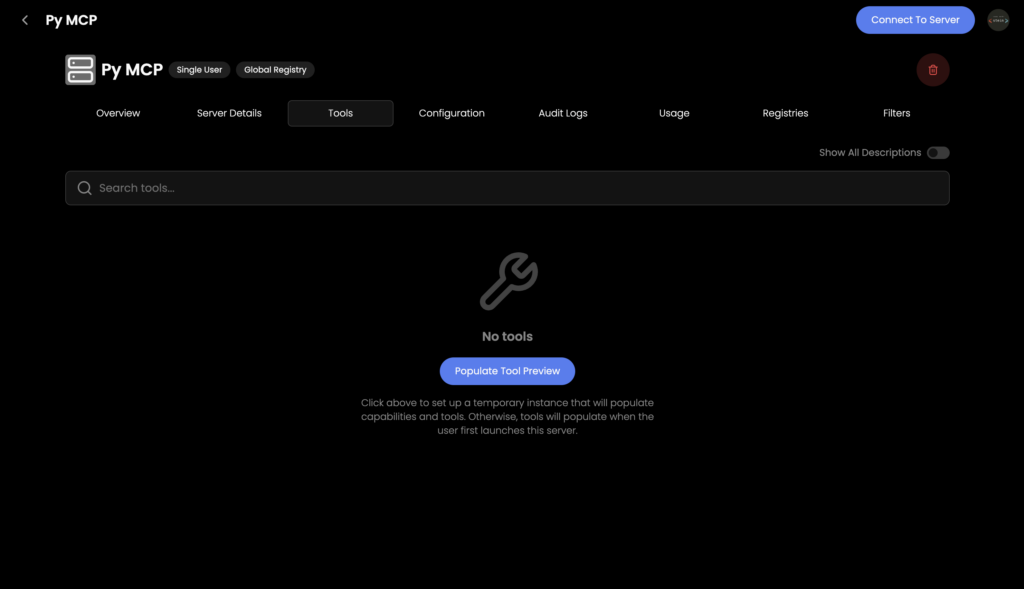
Task: Open the Filters tab
Action: [897, 113]
